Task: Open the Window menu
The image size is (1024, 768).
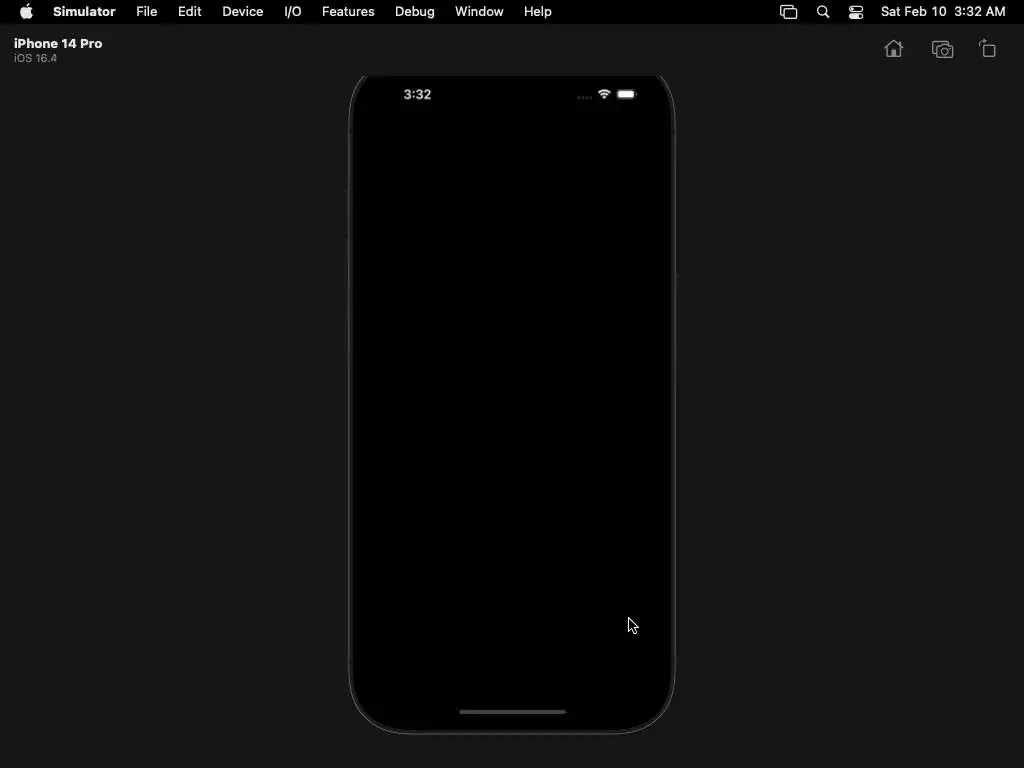Action: point(479,12)
